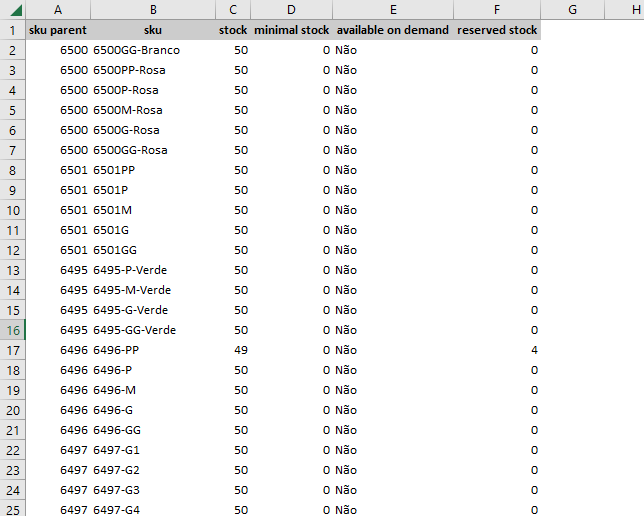The width and height of the screenshot is (644, 516).
Task: Select cell with 6496-PP
Action: 153,350
